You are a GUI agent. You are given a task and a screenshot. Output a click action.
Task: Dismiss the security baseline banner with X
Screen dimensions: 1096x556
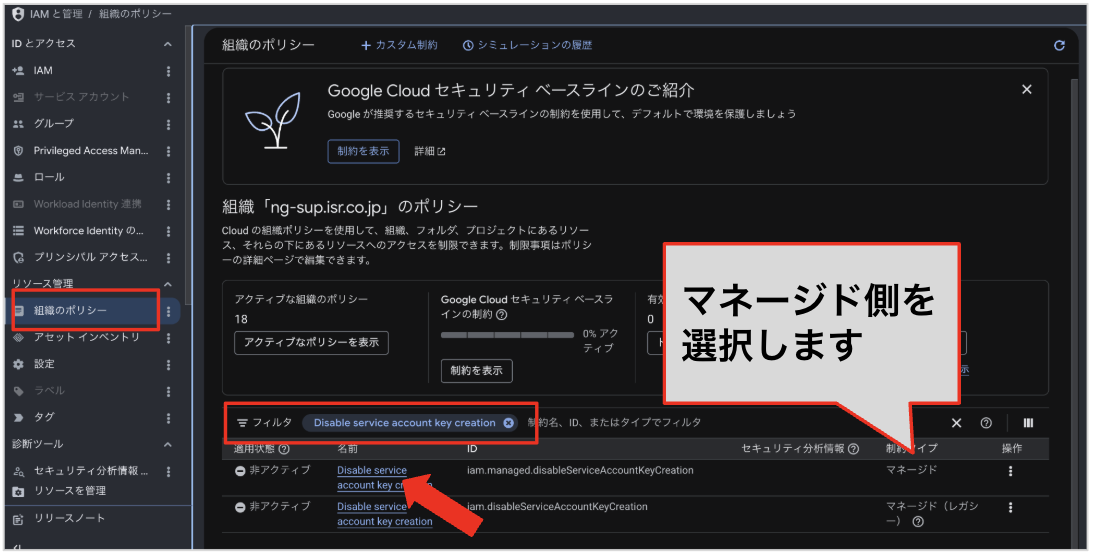[1026, 90]
